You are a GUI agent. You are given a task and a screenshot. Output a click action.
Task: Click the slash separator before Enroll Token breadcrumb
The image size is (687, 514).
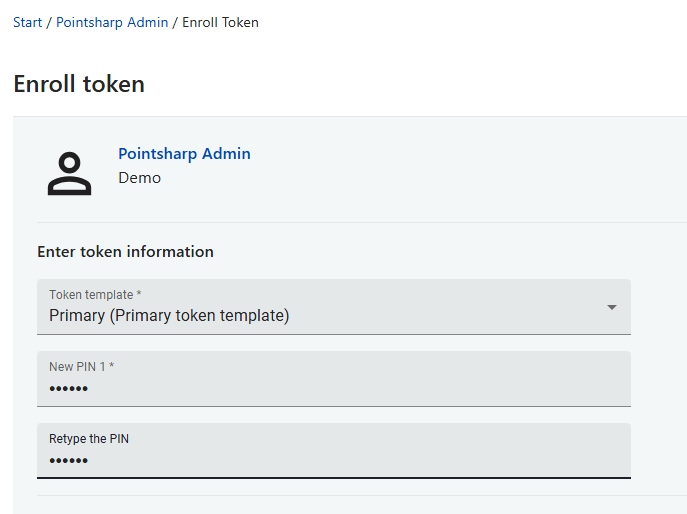[x=175, y=22]
